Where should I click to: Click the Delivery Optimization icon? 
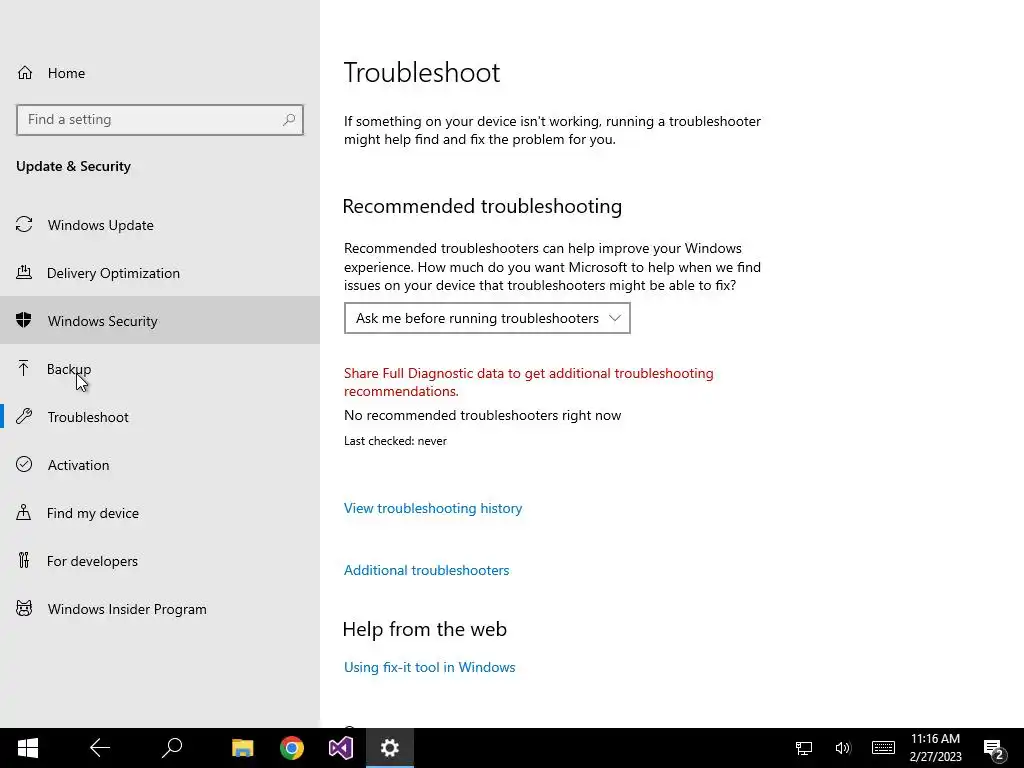(x=24, y=272)
